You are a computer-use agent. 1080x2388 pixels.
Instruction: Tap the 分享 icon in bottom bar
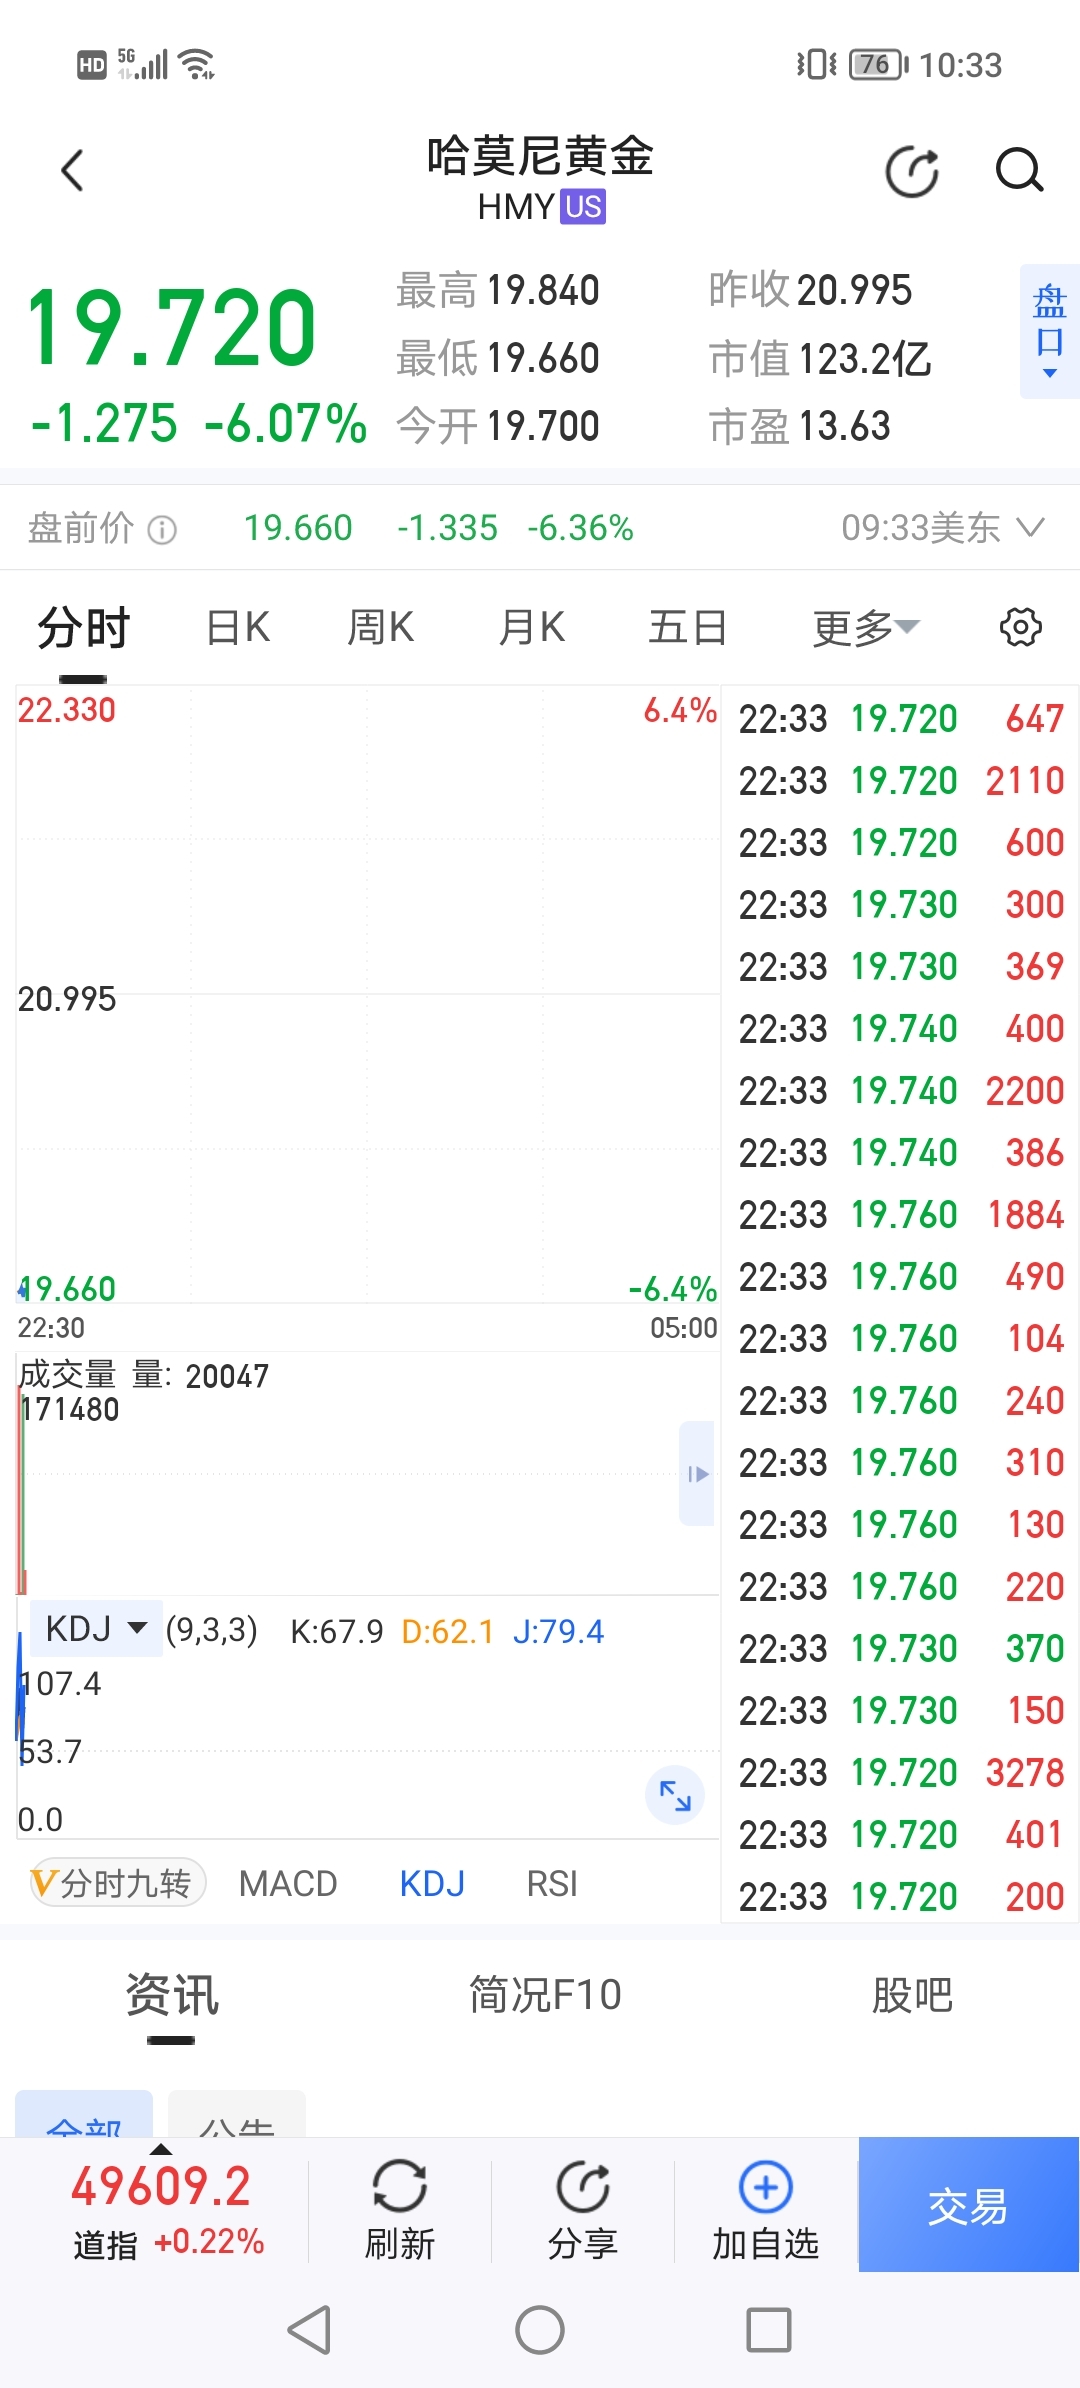tap(582, 2187)
